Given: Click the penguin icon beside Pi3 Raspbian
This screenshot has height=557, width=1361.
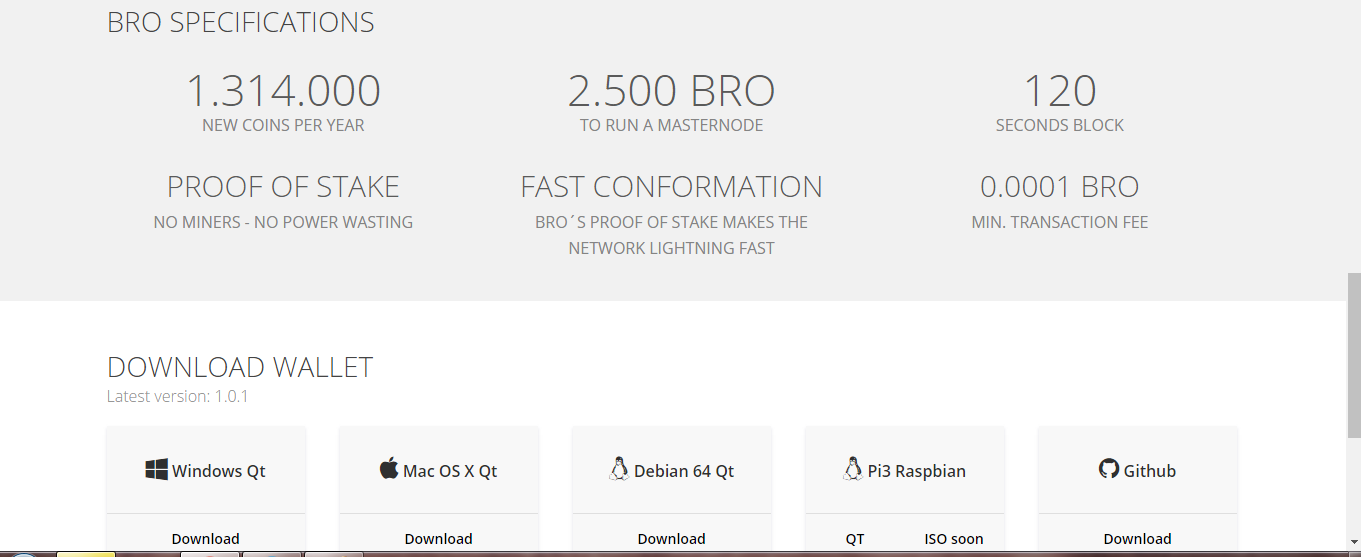Looking at the screenshot, I should [852, 469].
